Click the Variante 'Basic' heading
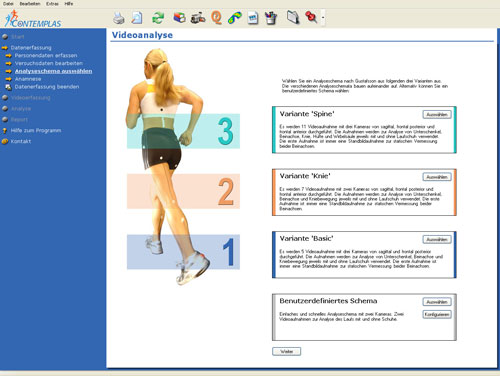This screenshot has width=500, height=376. 306,239
